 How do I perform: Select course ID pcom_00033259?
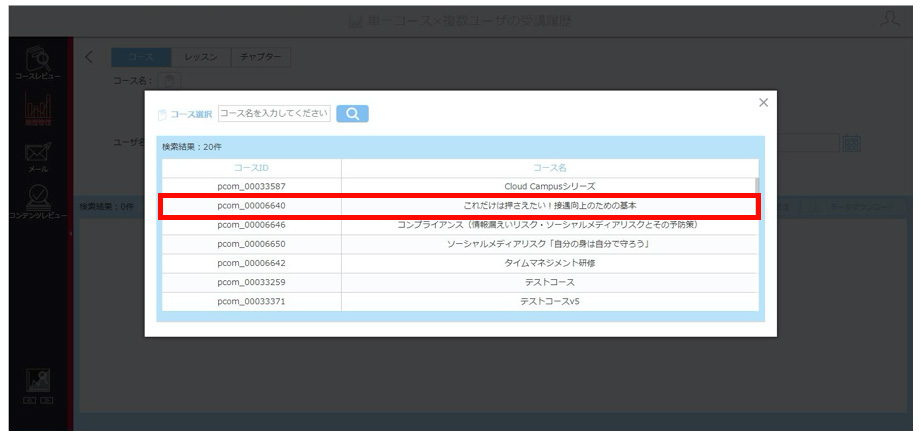[251, 282]
